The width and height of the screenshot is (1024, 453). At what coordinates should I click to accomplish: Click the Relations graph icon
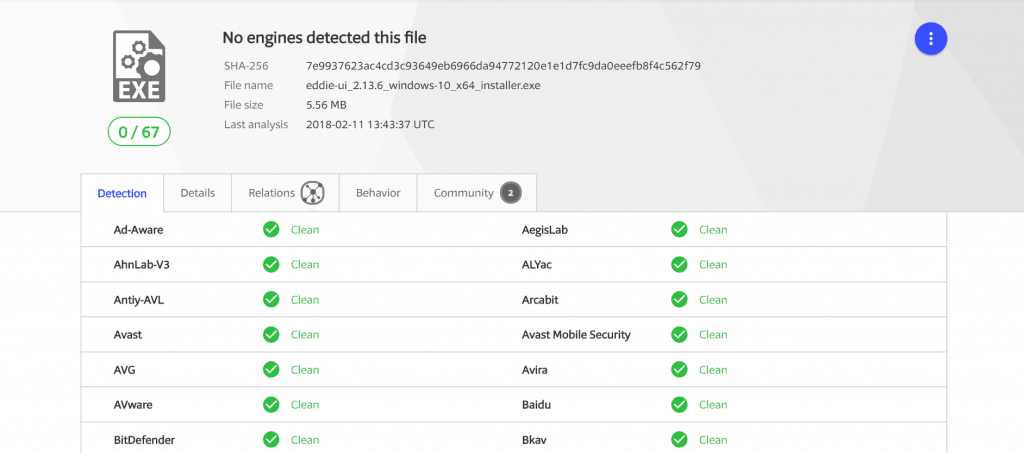point(313,193)
